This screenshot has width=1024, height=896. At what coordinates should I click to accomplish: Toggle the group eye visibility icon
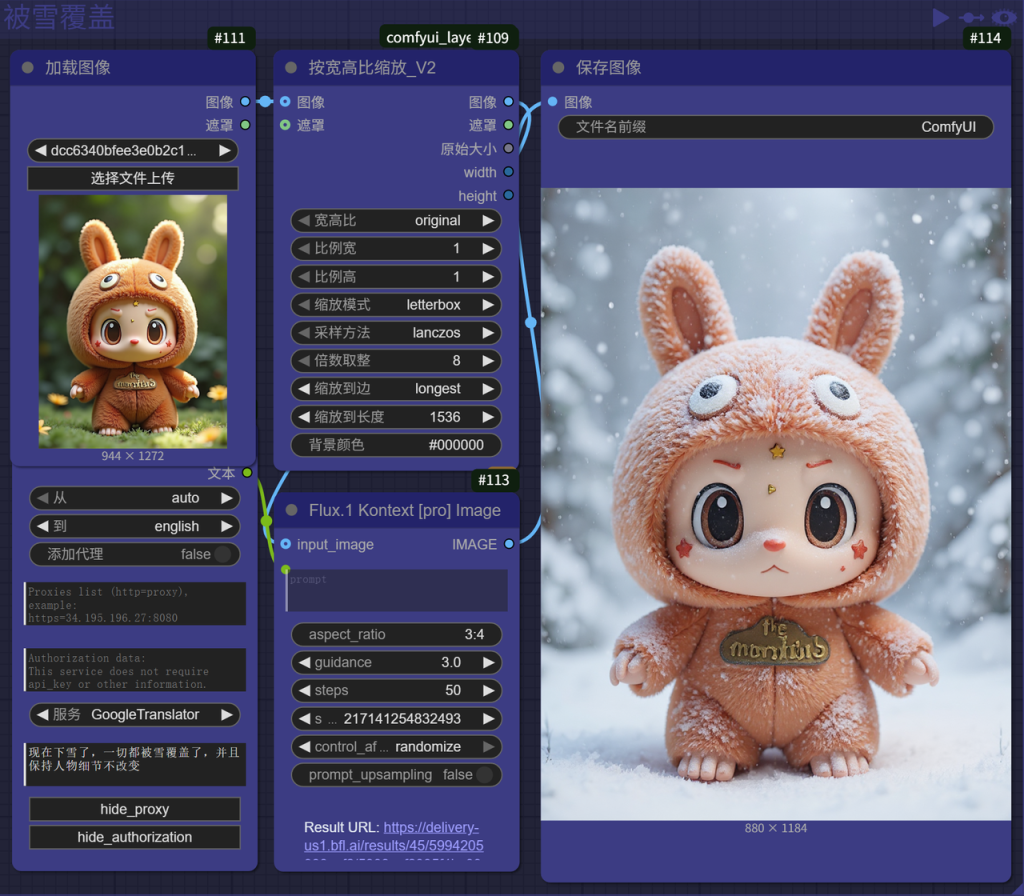[1003, 17]
